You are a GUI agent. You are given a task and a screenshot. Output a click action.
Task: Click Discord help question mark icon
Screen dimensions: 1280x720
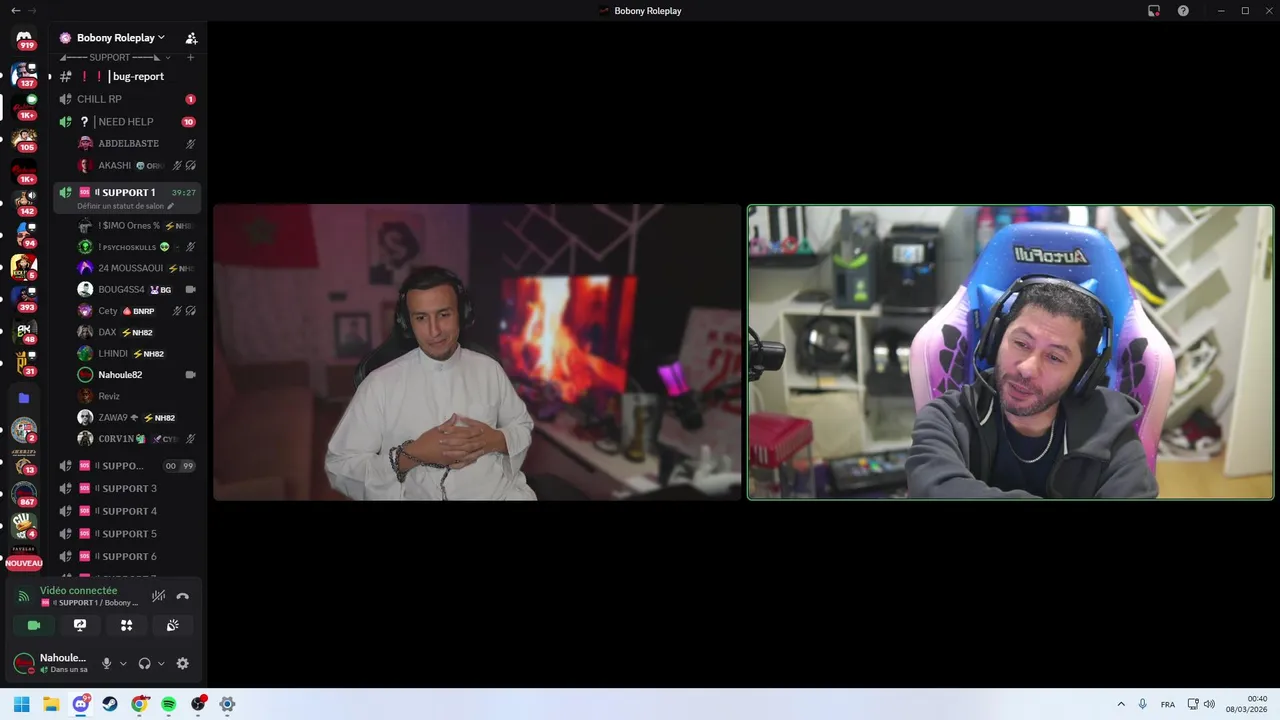click(1183, 11)
